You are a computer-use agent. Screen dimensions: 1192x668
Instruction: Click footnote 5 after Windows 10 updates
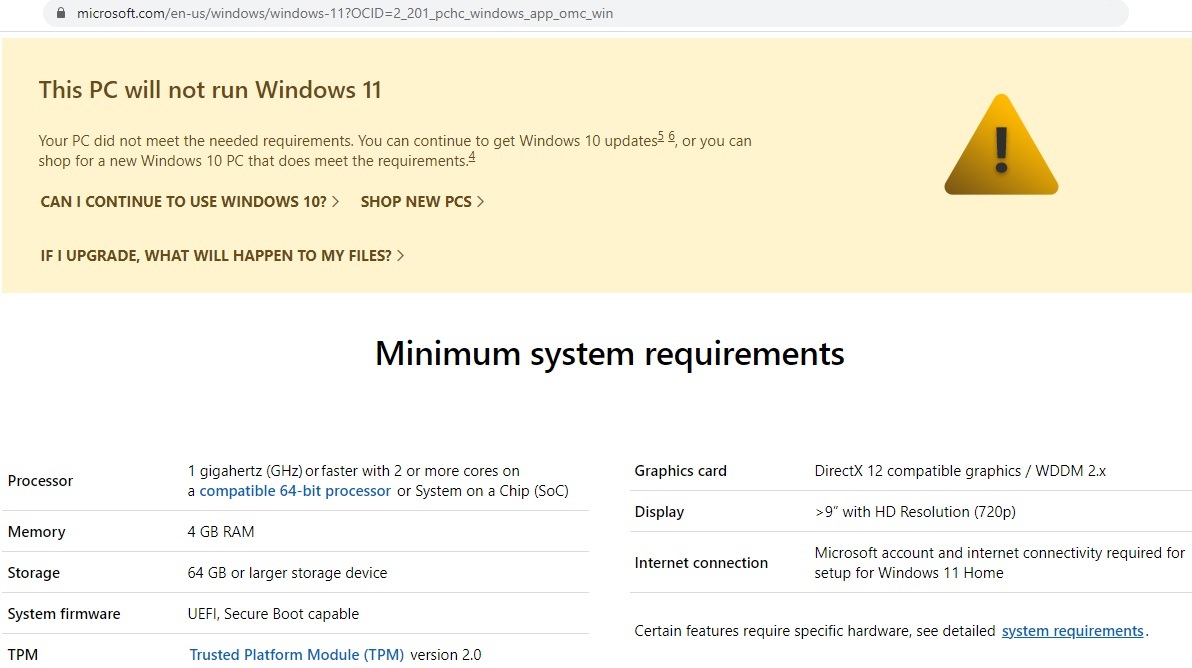click(661, 136)
